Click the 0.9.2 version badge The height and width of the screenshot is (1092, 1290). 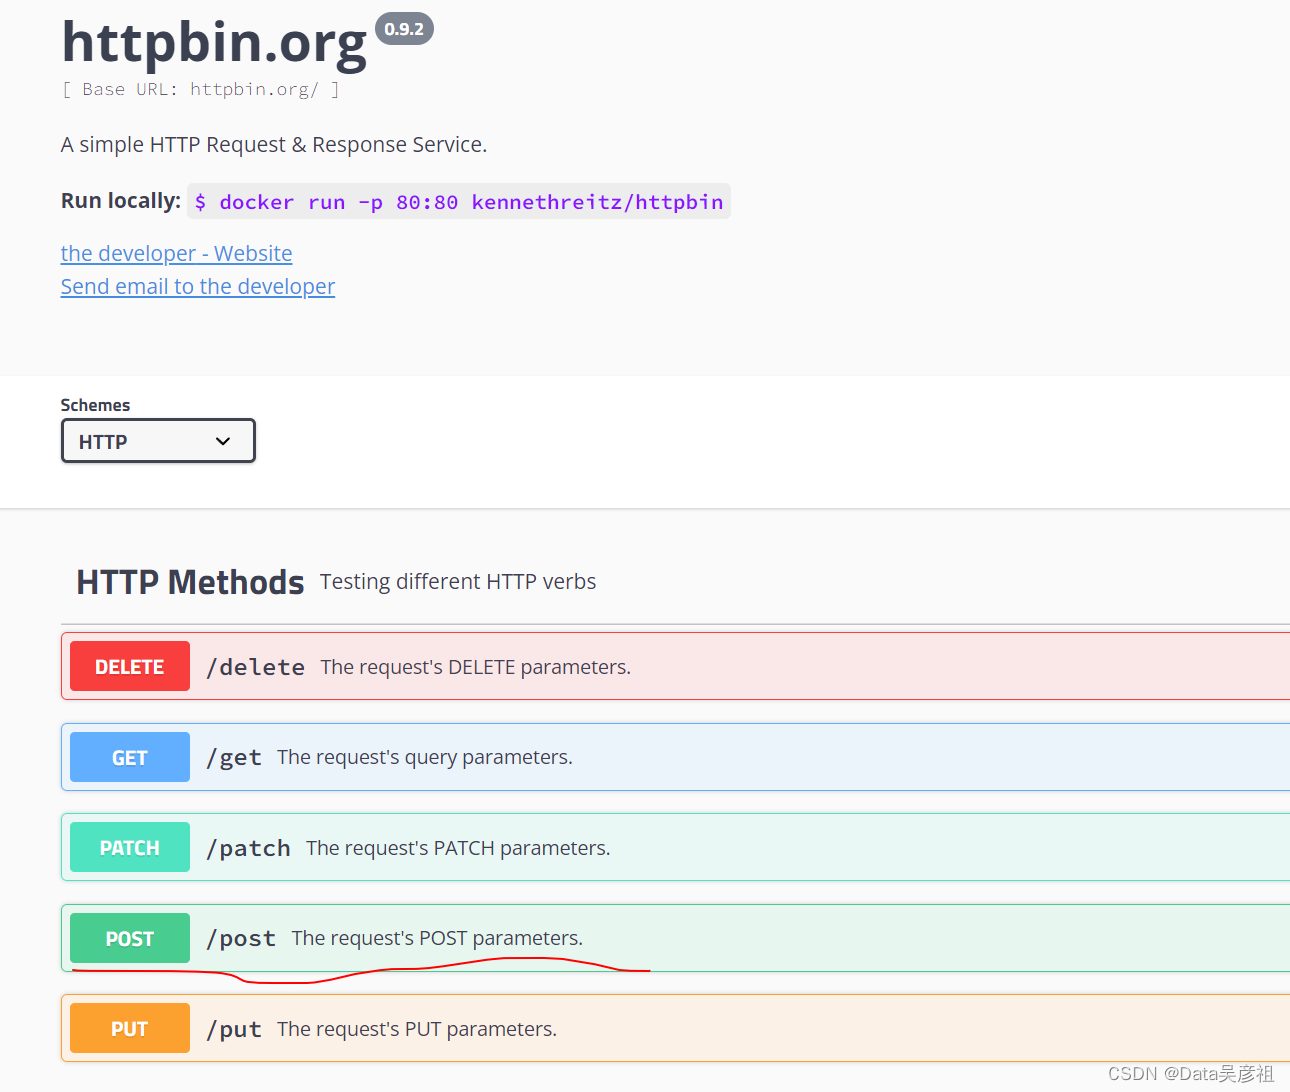click(x=404, y=29)
